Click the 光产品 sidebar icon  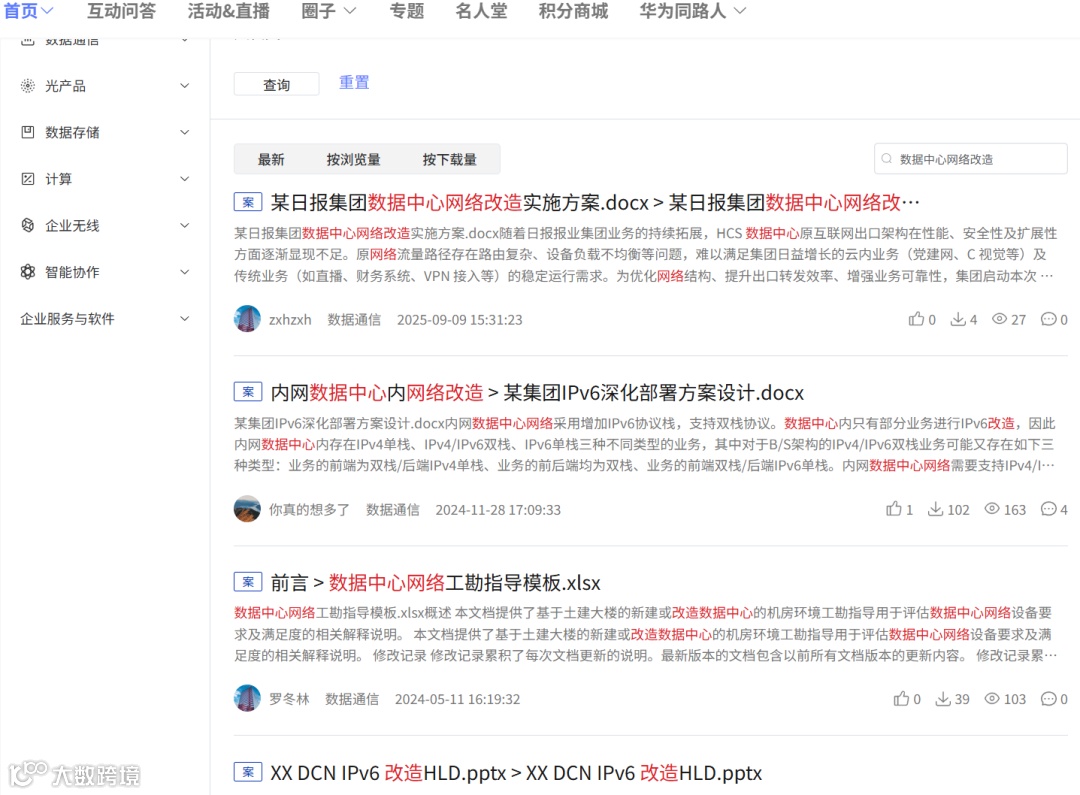point(28,85)
